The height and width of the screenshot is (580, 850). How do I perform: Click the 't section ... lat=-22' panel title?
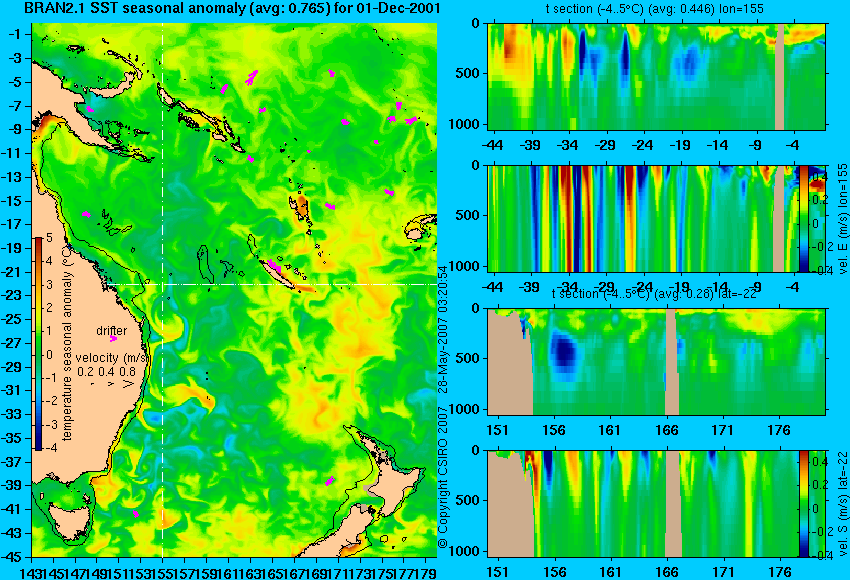(x=654, y=294)
